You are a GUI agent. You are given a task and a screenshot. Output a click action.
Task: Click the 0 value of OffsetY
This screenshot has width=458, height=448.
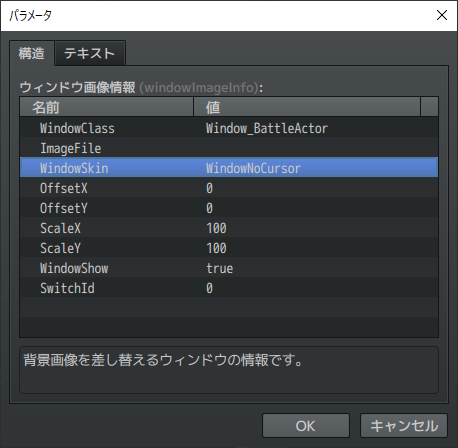tap(209, 208)
